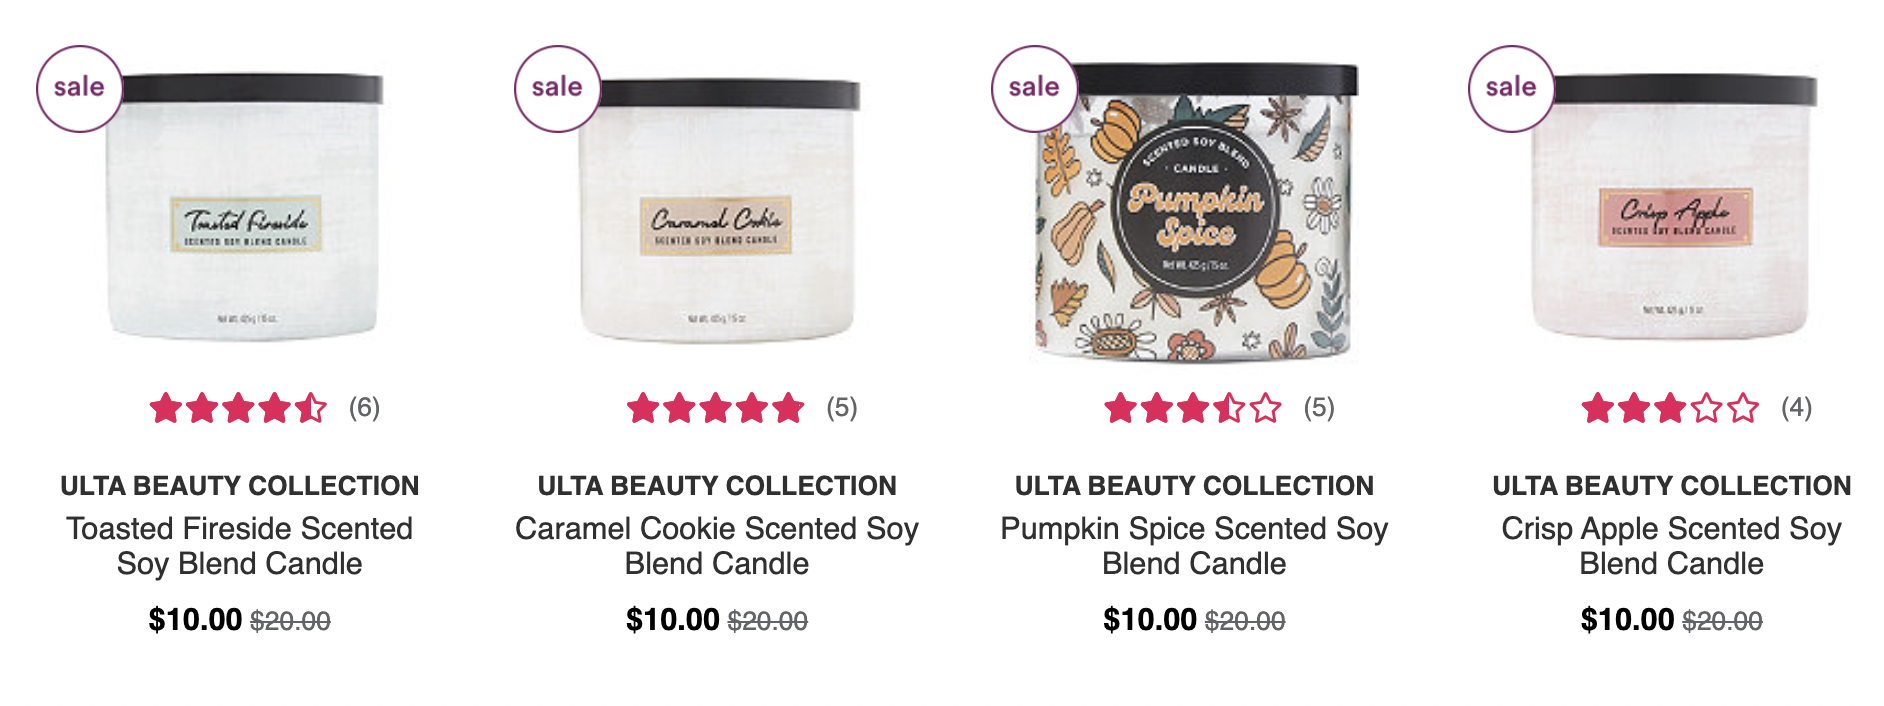Click the sale badge on Crisp Apple candle
Image resolution: width=1884 pixels, height=706 pixels.
[x=1511, y=88]
